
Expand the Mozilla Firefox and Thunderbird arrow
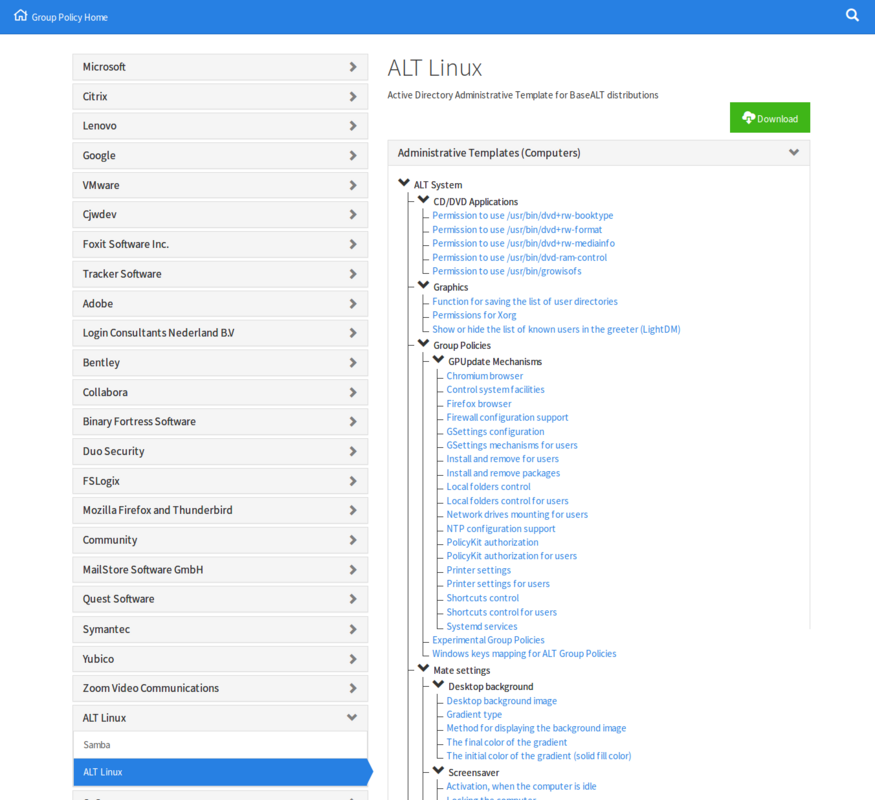(x=353, y=510)
